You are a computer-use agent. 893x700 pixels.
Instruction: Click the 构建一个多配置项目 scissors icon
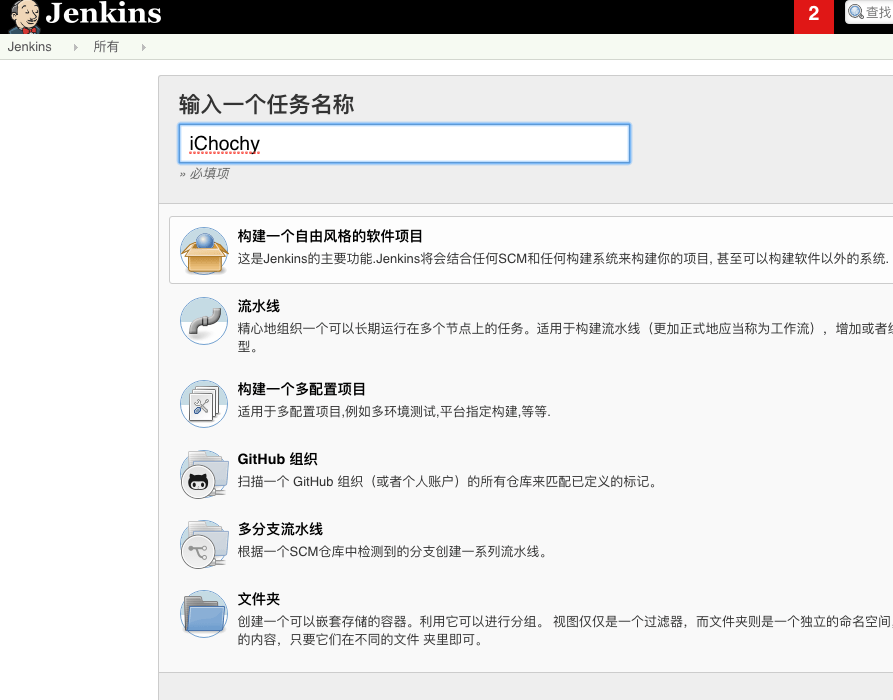203,403
